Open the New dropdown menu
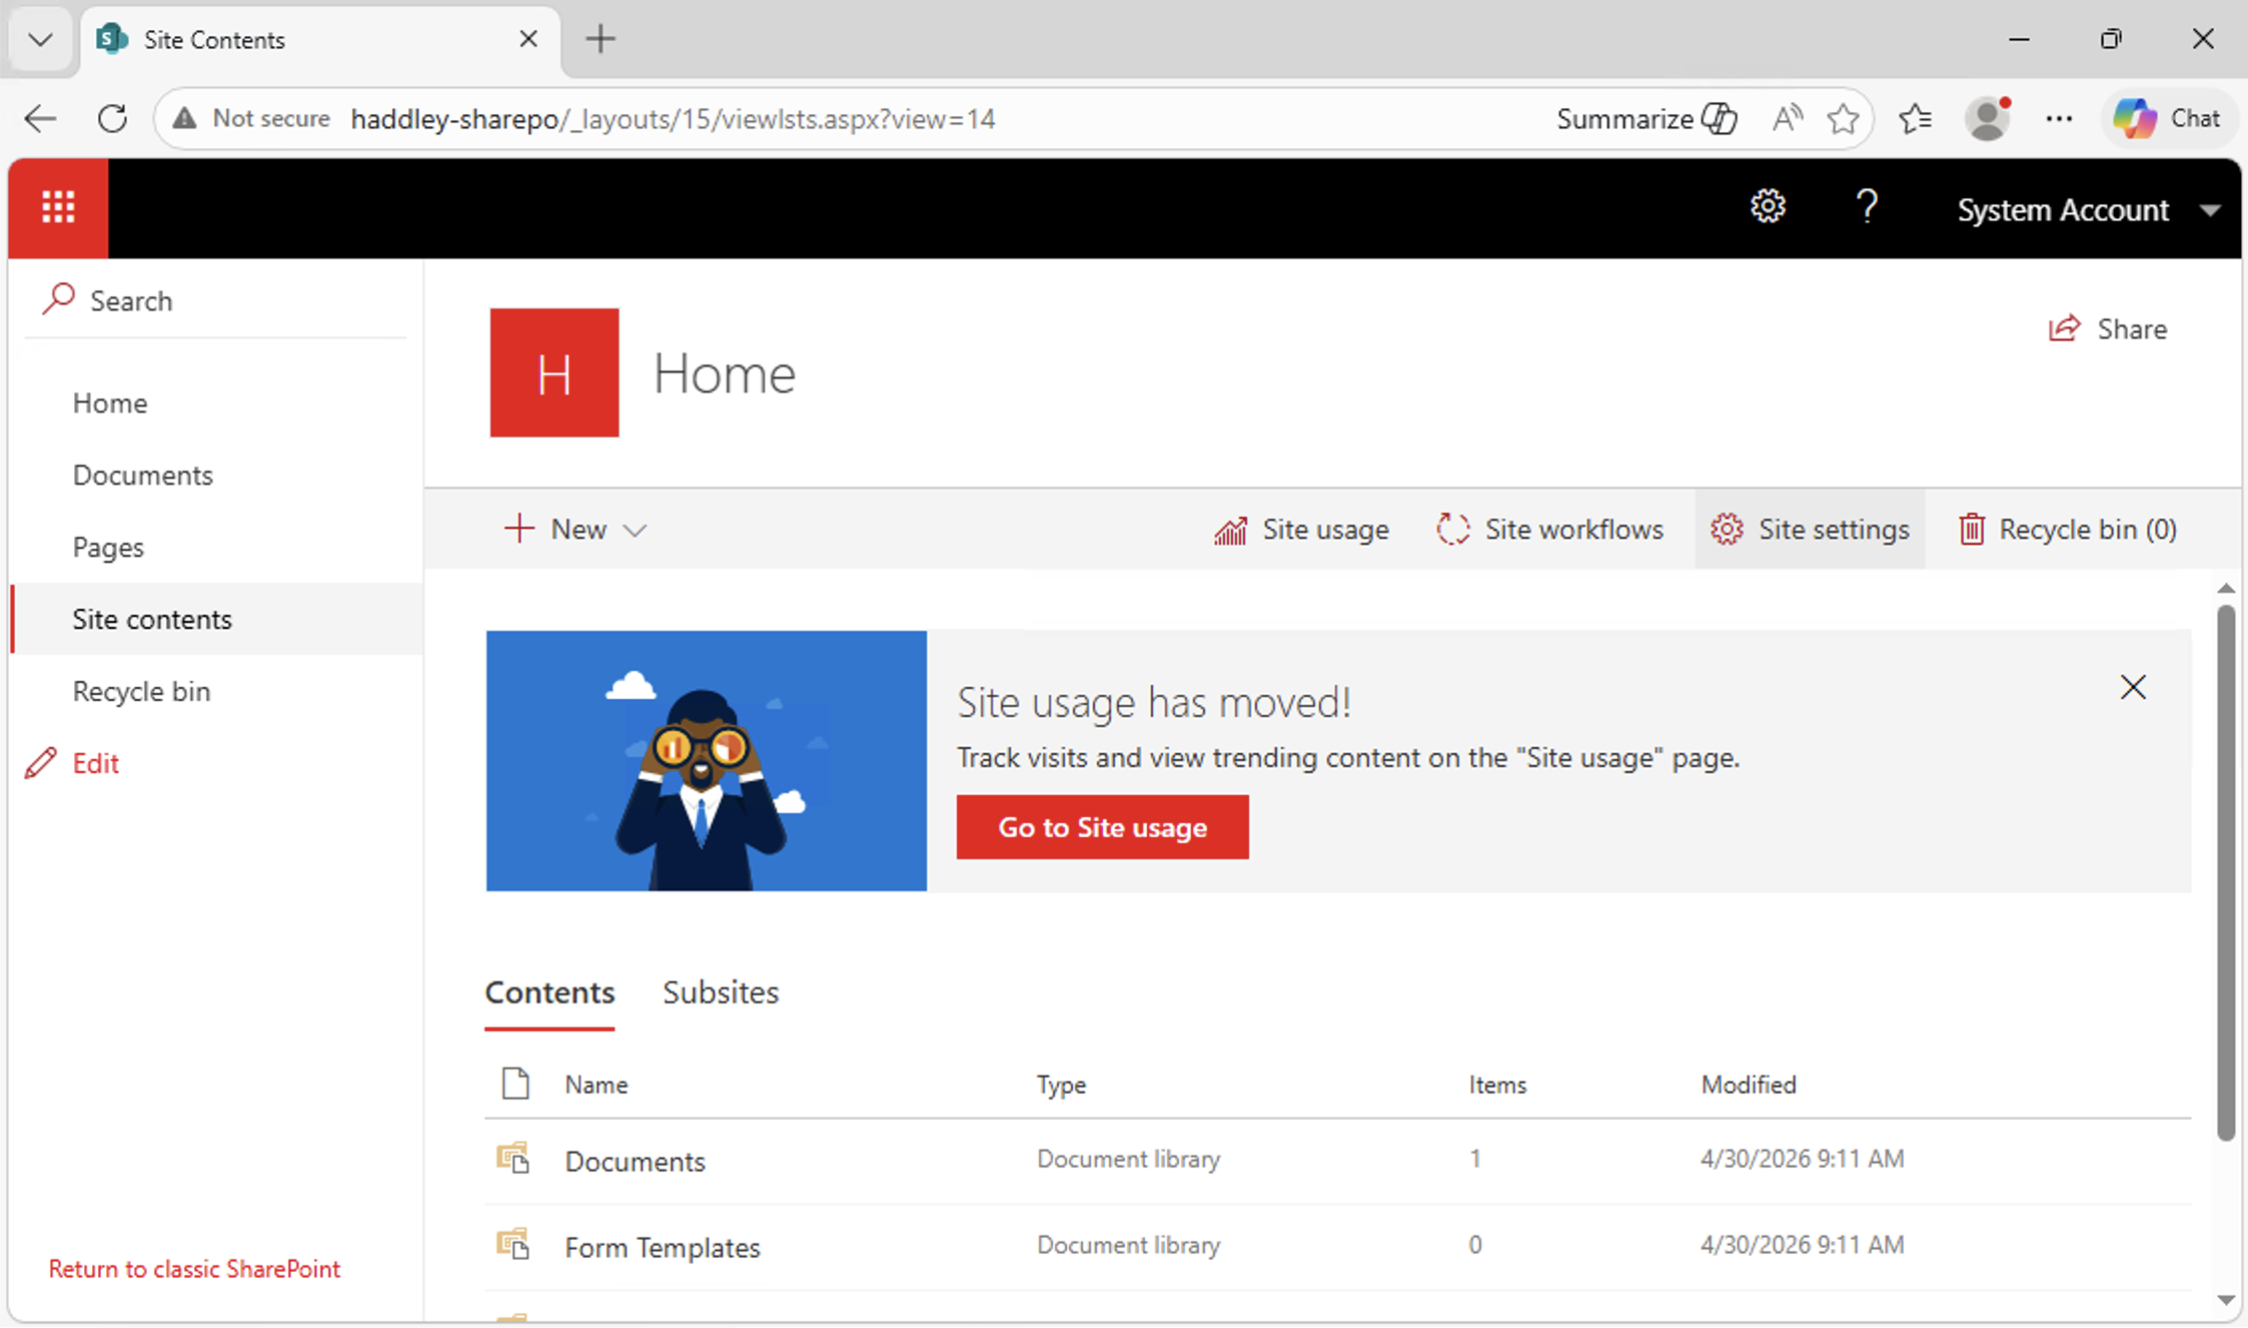This screenshot has height=1328, width=2248. tap(575, 529)
